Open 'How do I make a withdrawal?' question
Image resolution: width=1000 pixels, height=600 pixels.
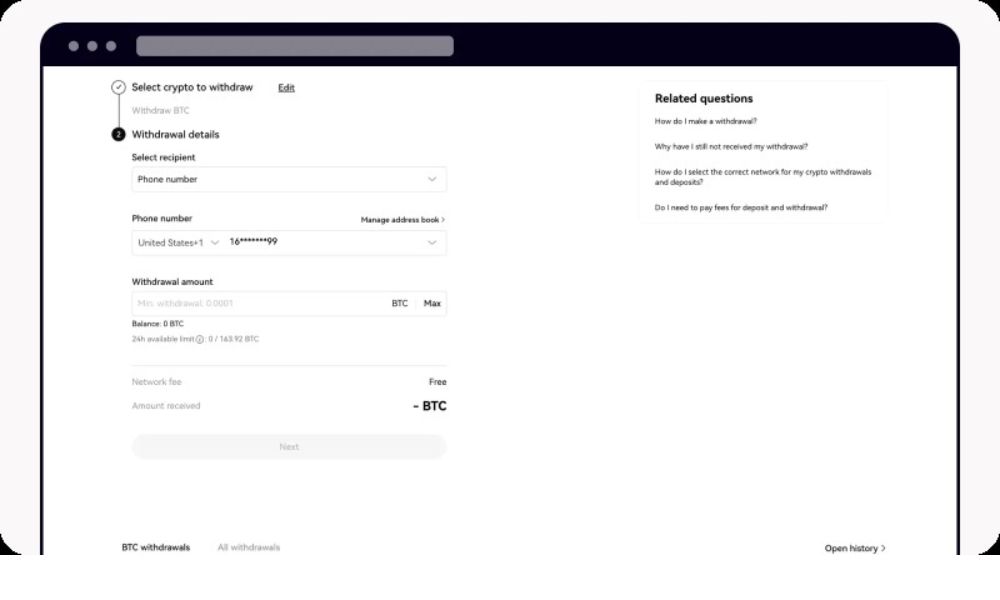[706, 121]
